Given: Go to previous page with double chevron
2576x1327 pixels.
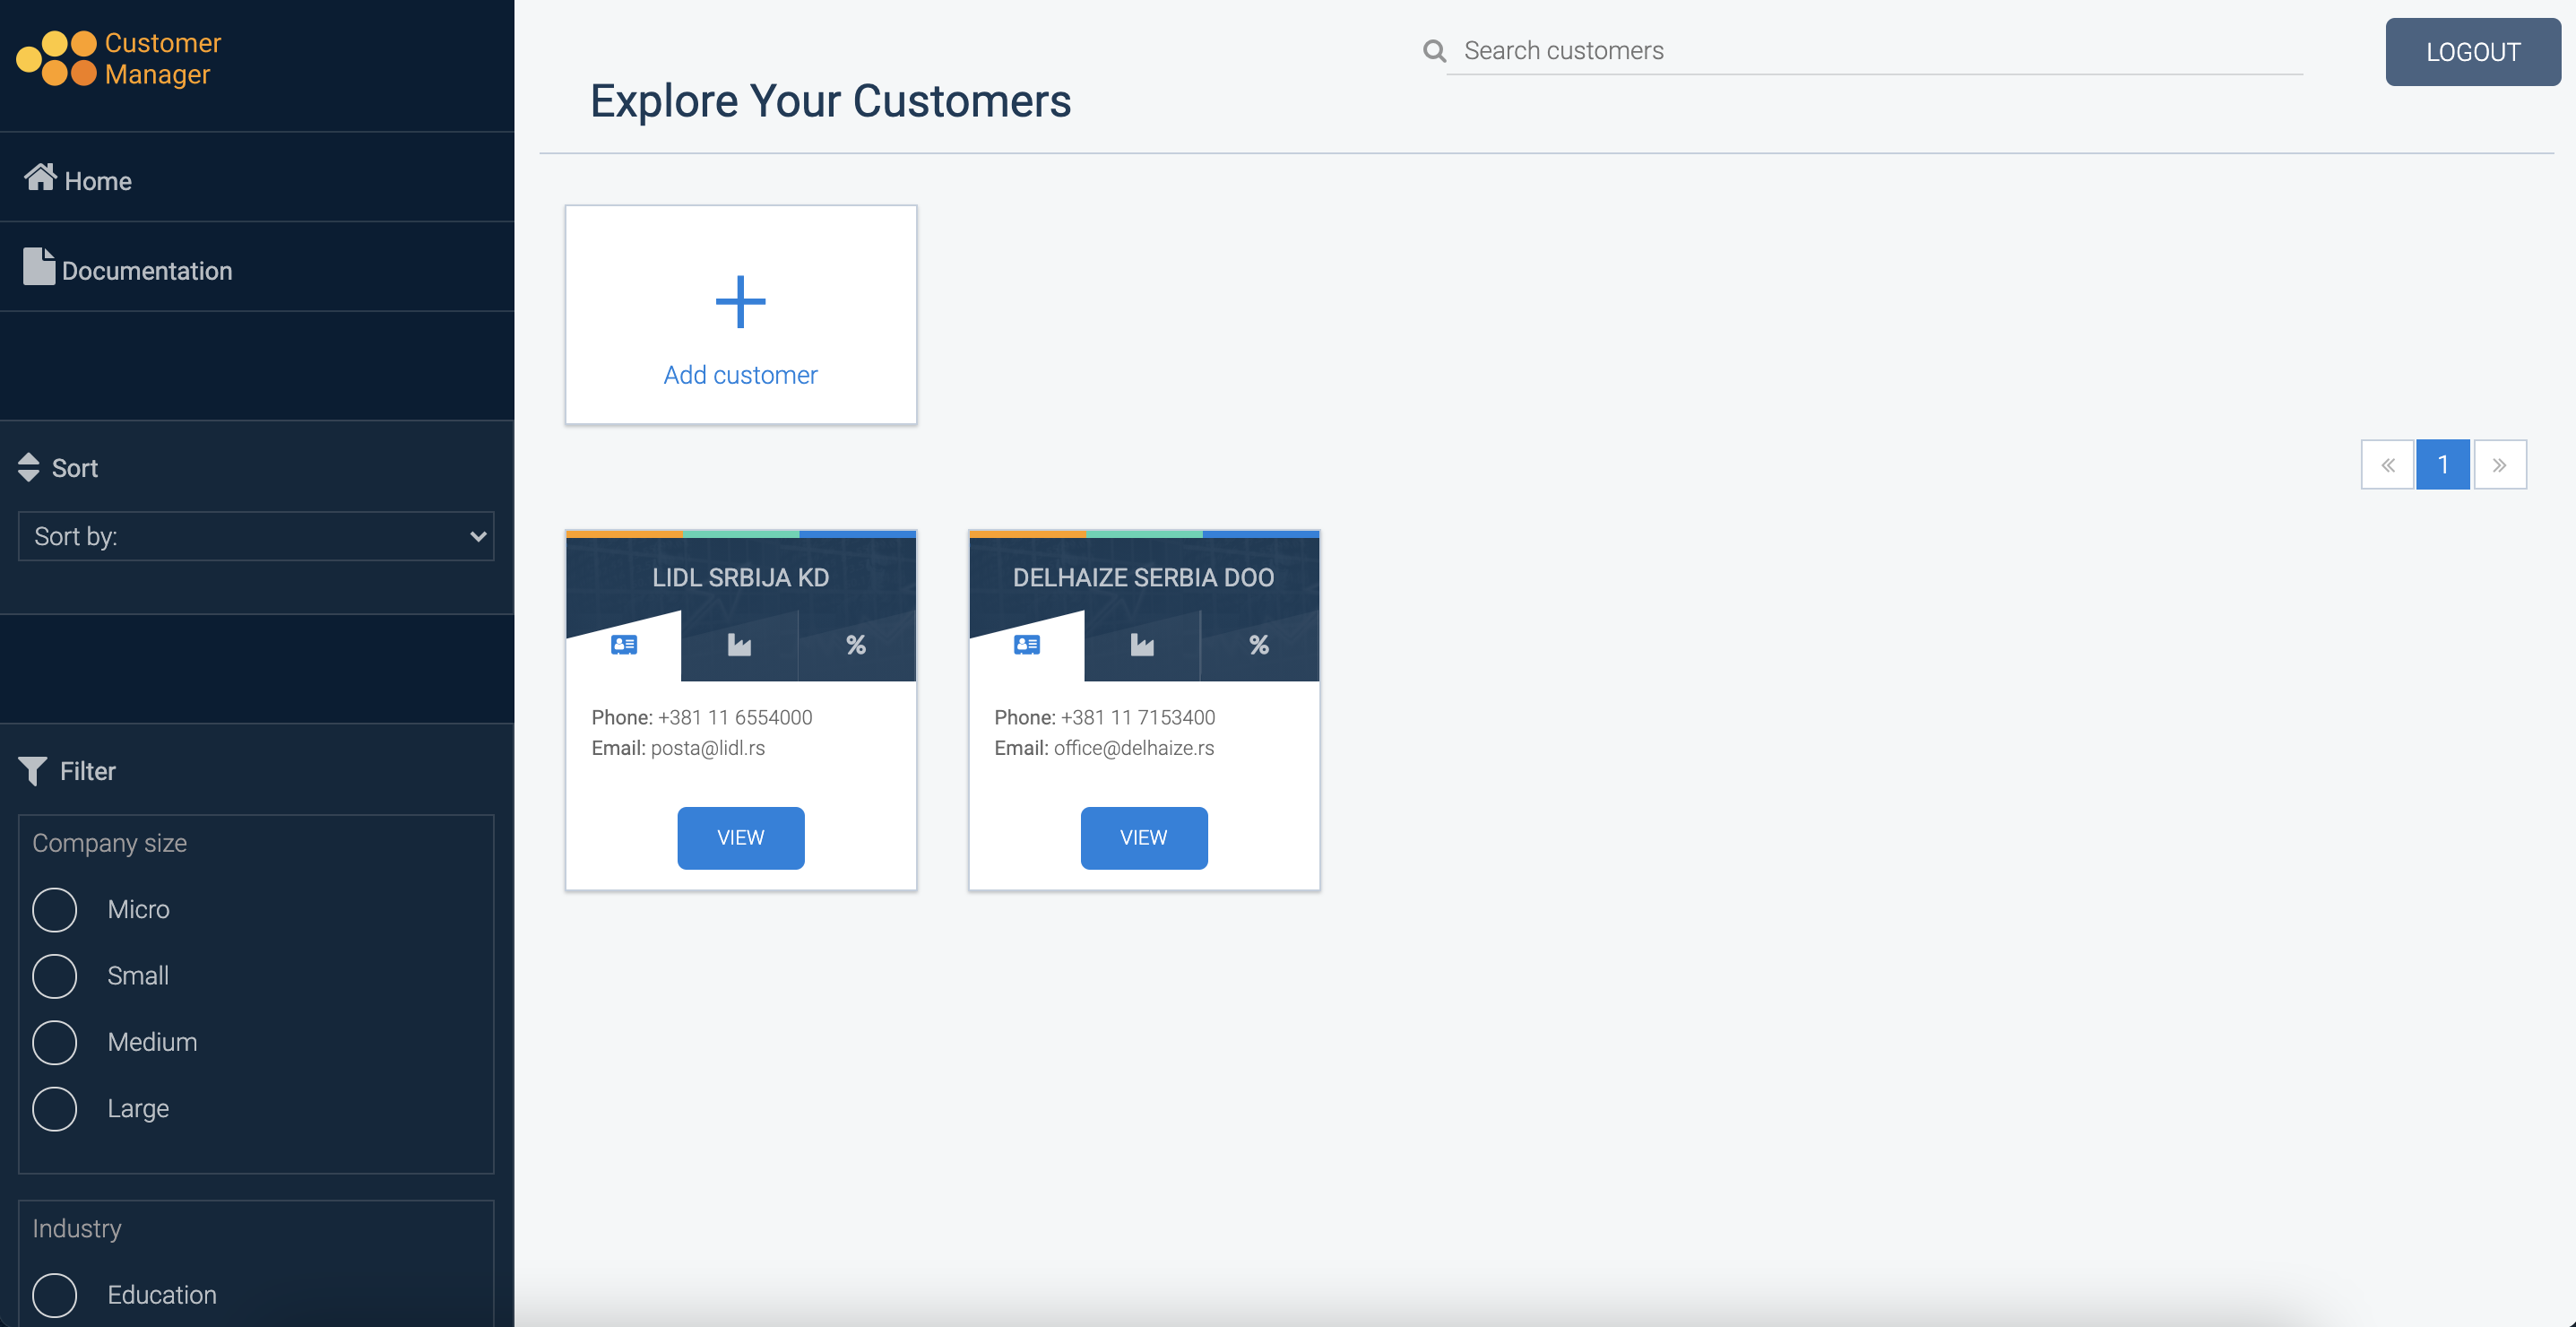Looking at the screenshot, I should [x=2387, y=464].
